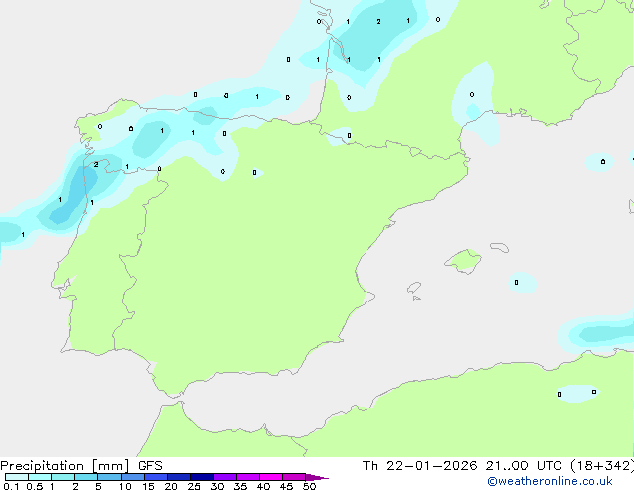Click the Menorca island outline on map
The height and width of the screenshot is (490, 634).
(x=500, y=247)
